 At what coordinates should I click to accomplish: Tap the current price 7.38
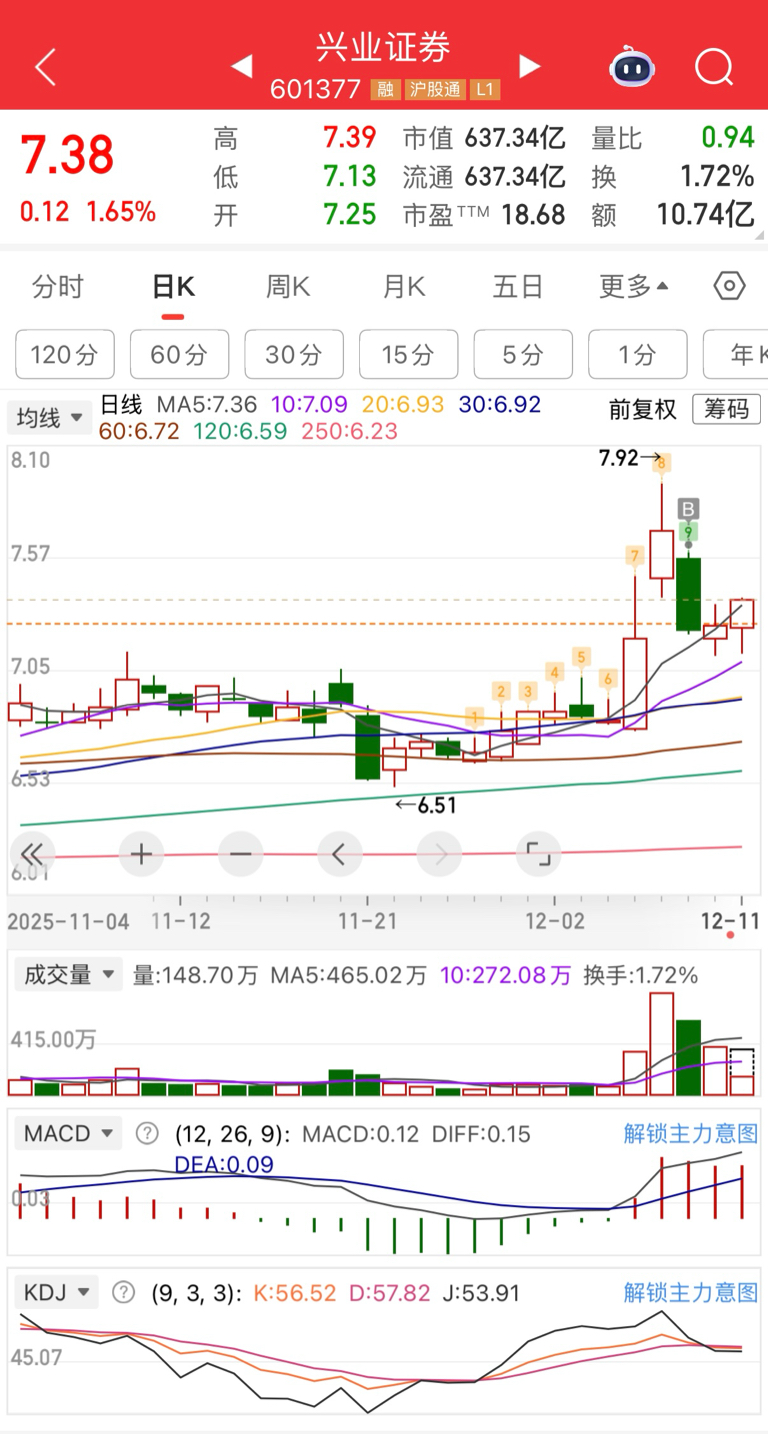pos(68,156)
